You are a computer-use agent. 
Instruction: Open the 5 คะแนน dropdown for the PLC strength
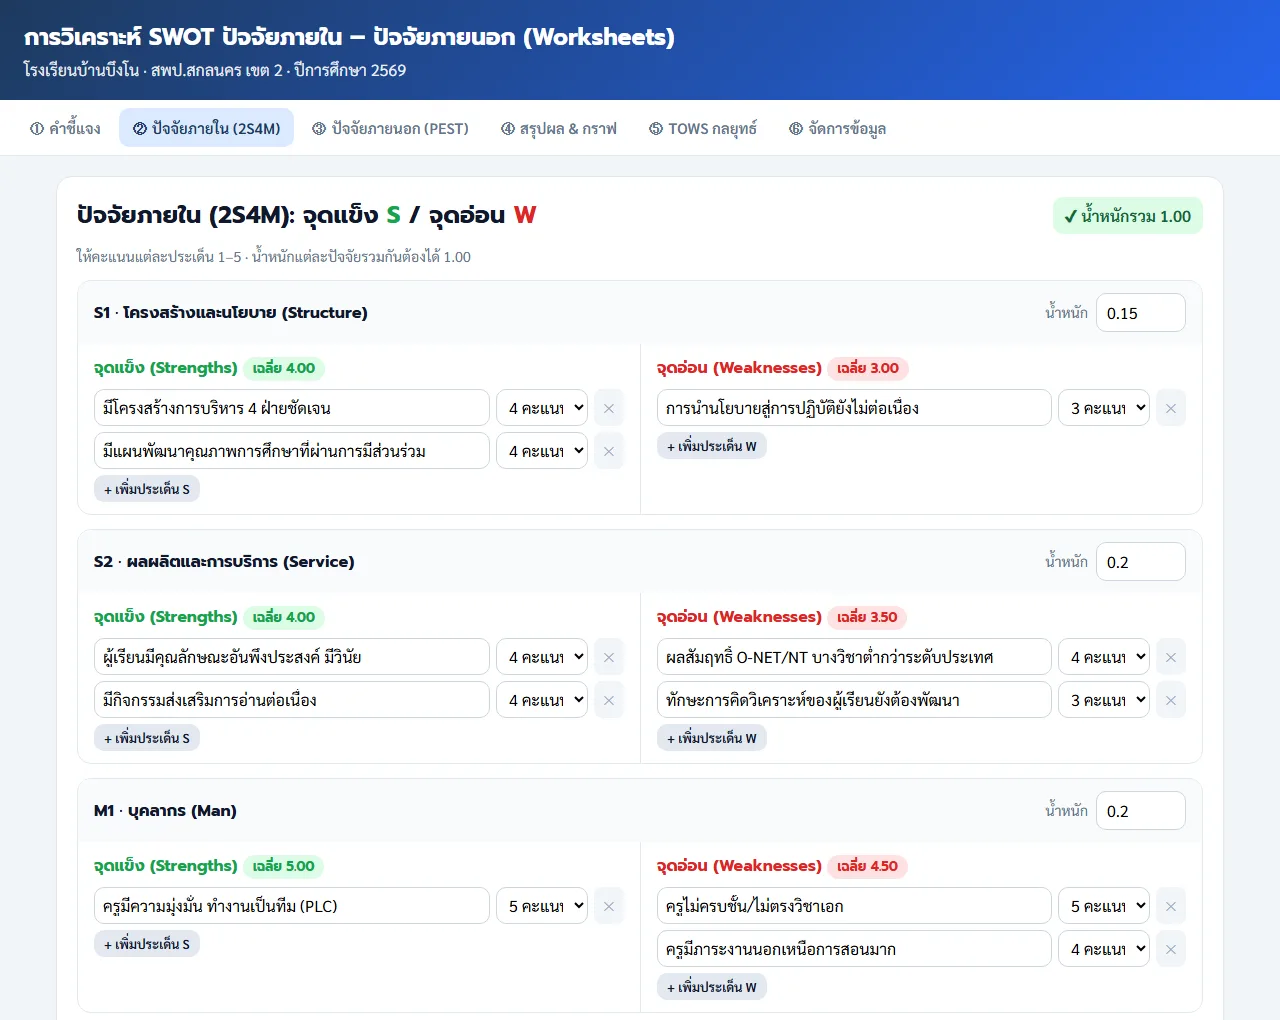coord(542,906)
